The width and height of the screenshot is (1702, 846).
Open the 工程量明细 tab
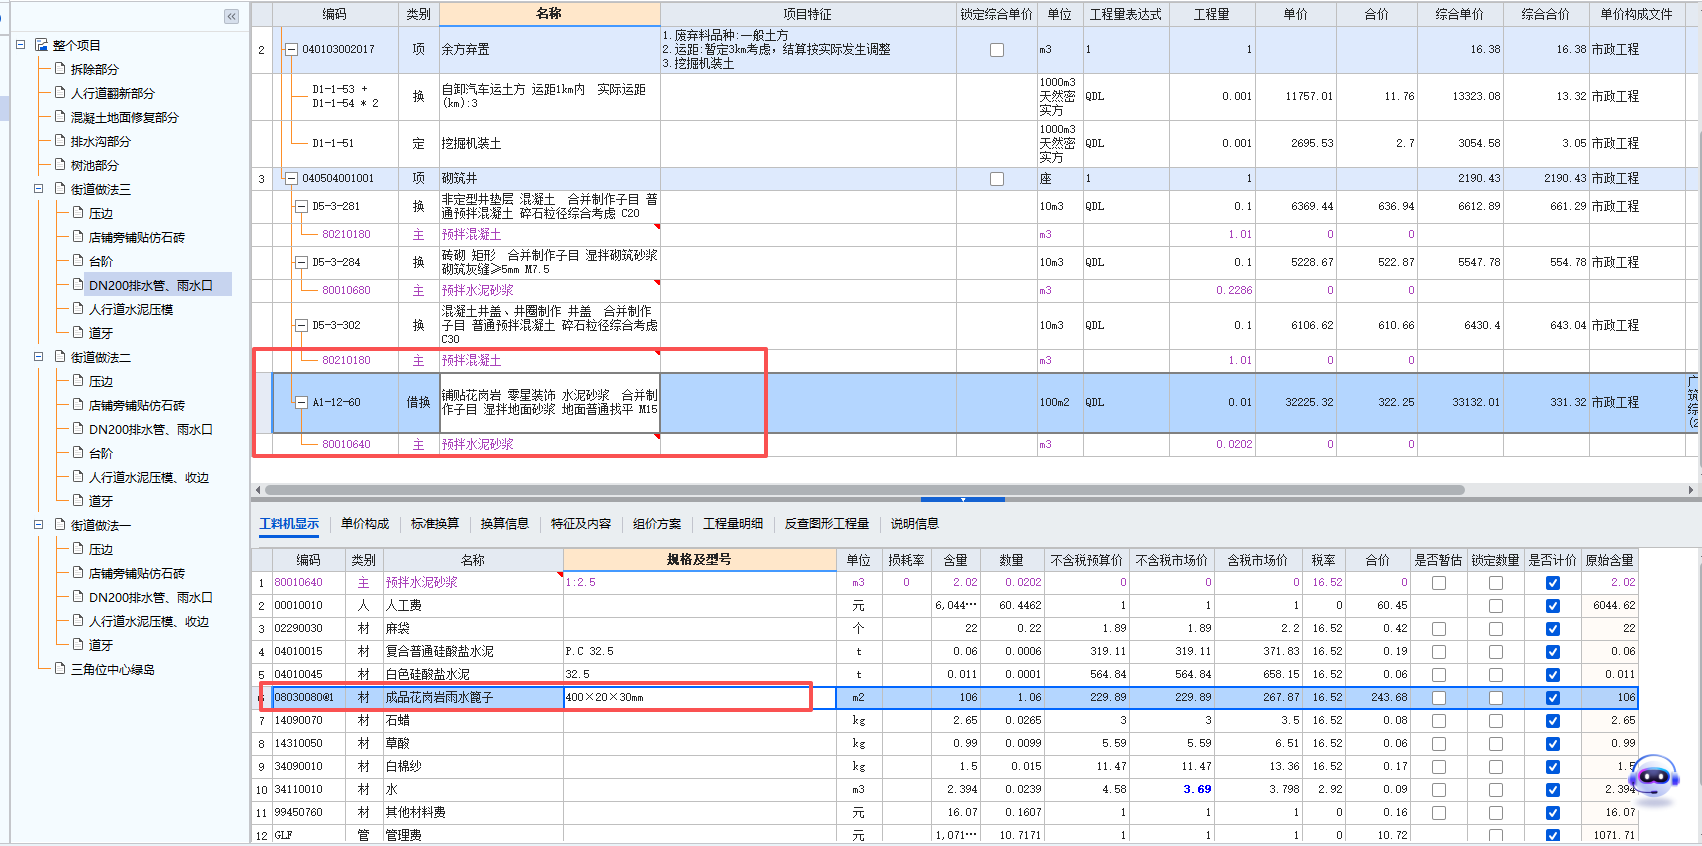click(733, 523)
